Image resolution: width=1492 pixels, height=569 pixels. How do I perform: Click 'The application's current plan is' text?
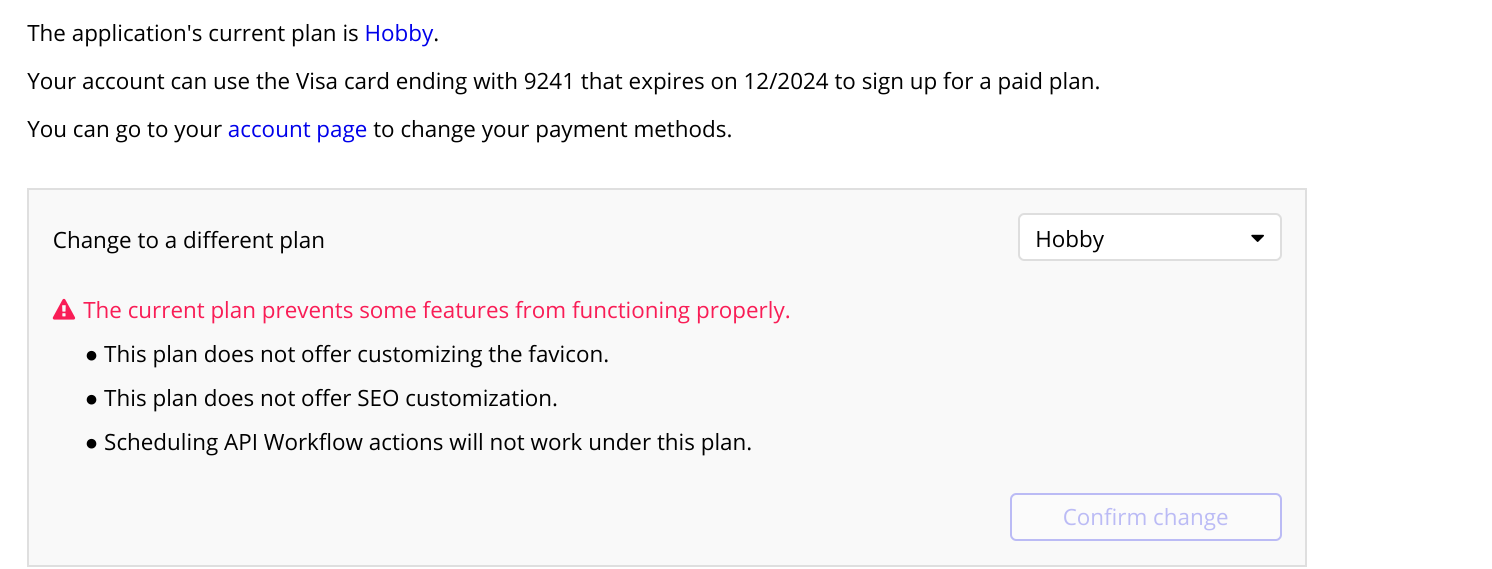(192, 33)
